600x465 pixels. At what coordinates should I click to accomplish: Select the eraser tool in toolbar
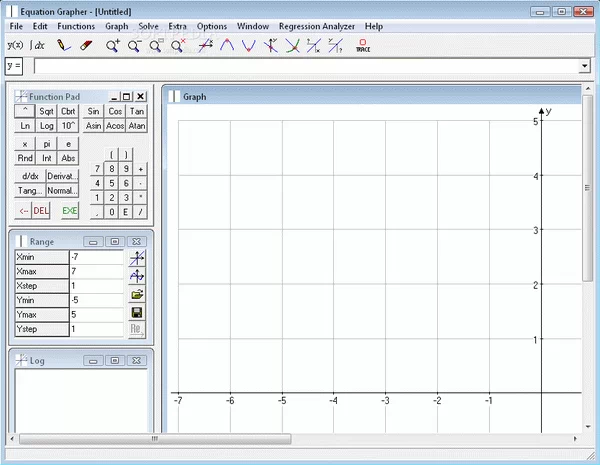tap(86, 45)
